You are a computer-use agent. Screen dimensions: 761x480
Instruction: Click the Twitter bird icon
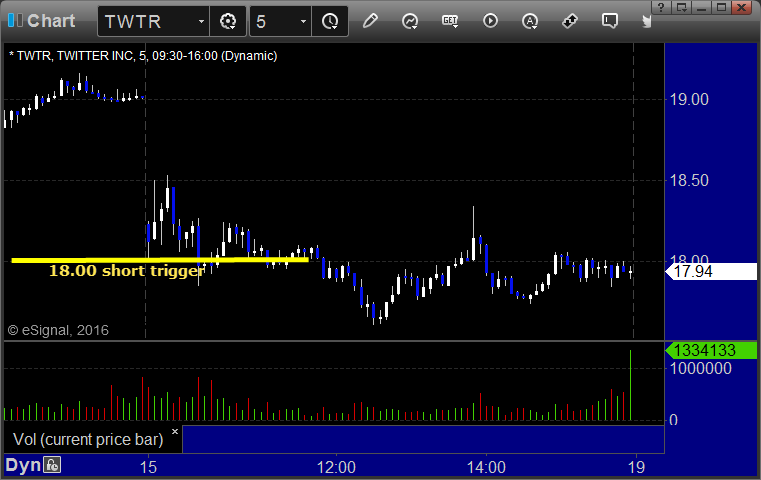[x=646, y=21]
